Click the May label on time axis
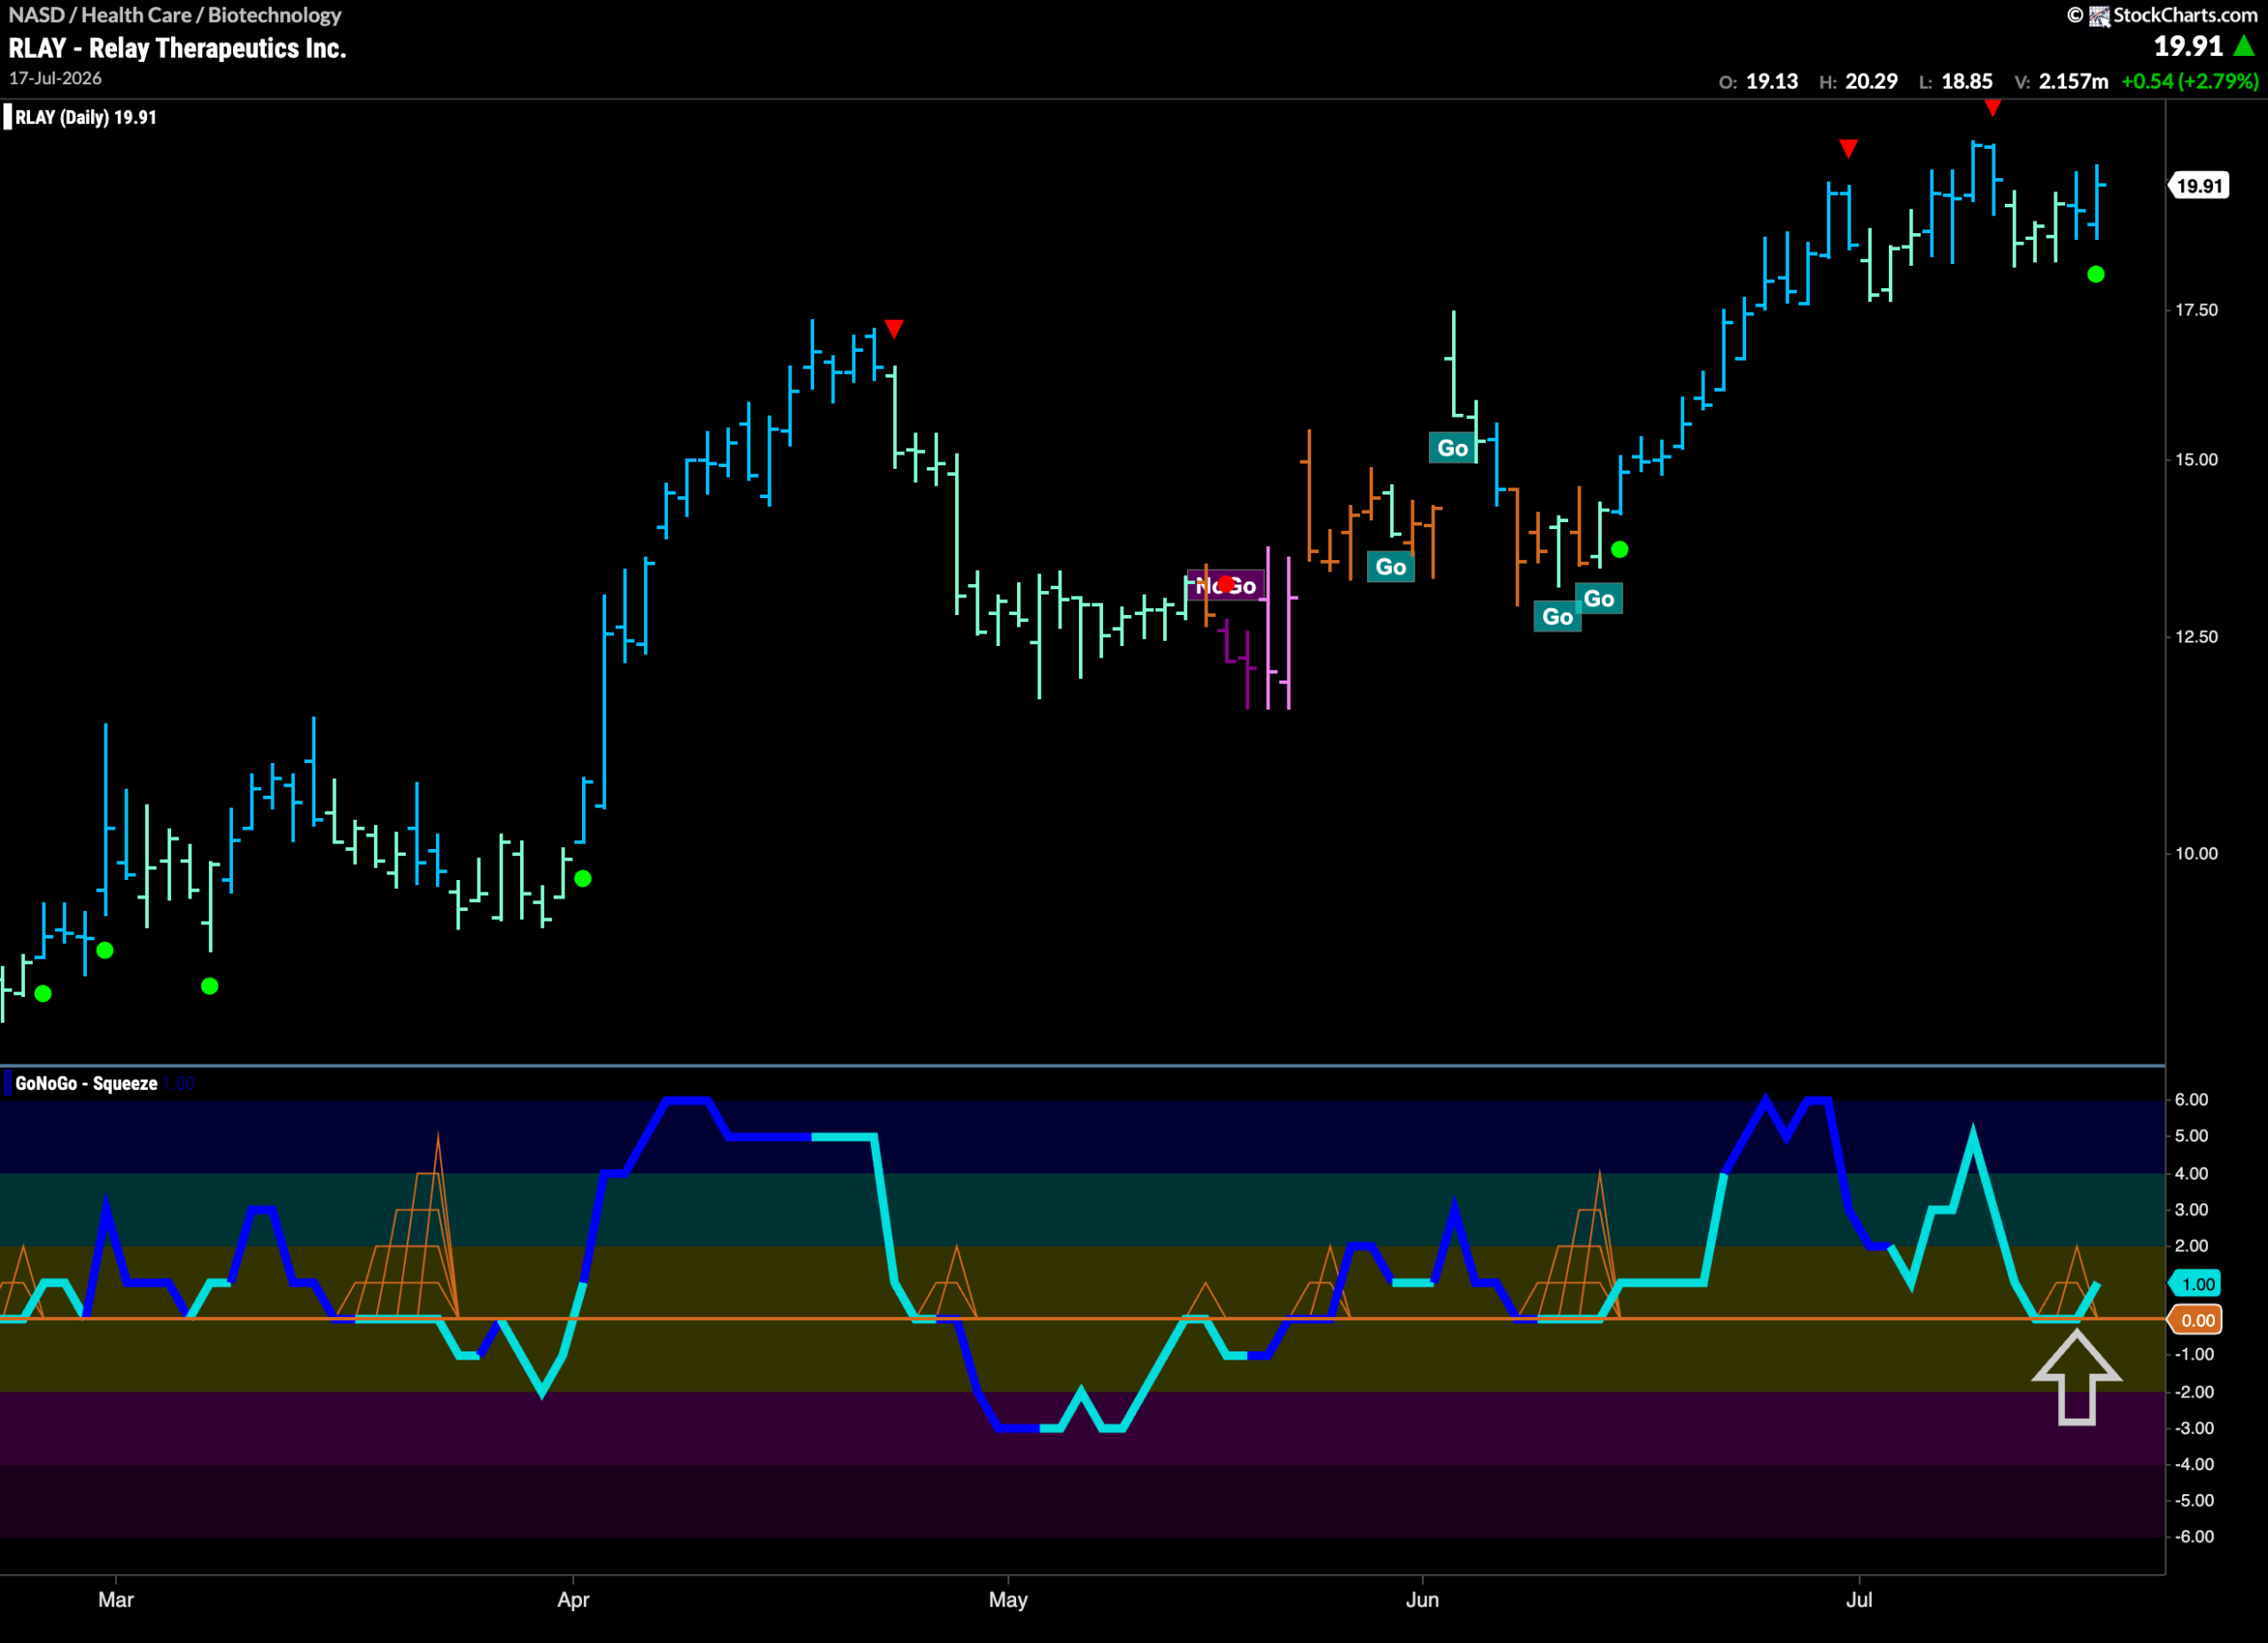This screenshot has width=2268, height=1643. [1008, 1599]
